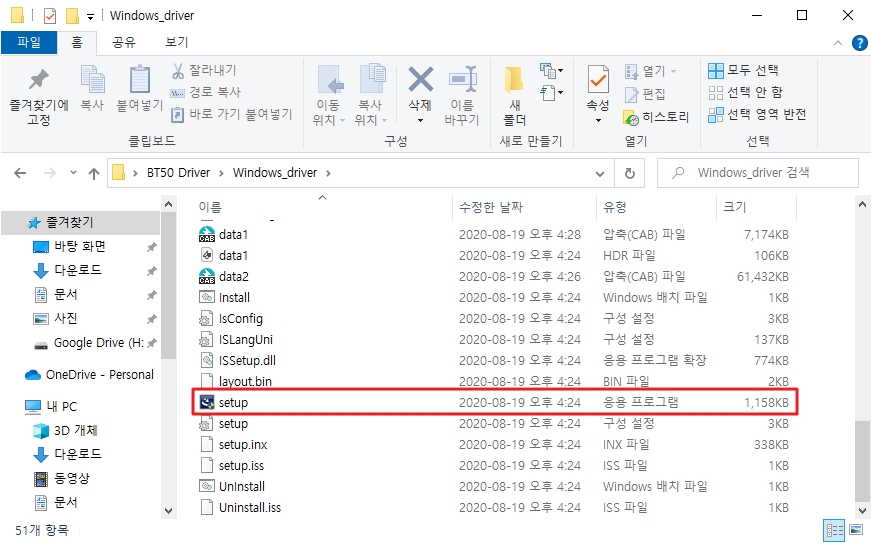The height and width of the screenshot is (543, 872).
Task: Select 바탕 화면 in navigation pane
Action: point(80,246)
